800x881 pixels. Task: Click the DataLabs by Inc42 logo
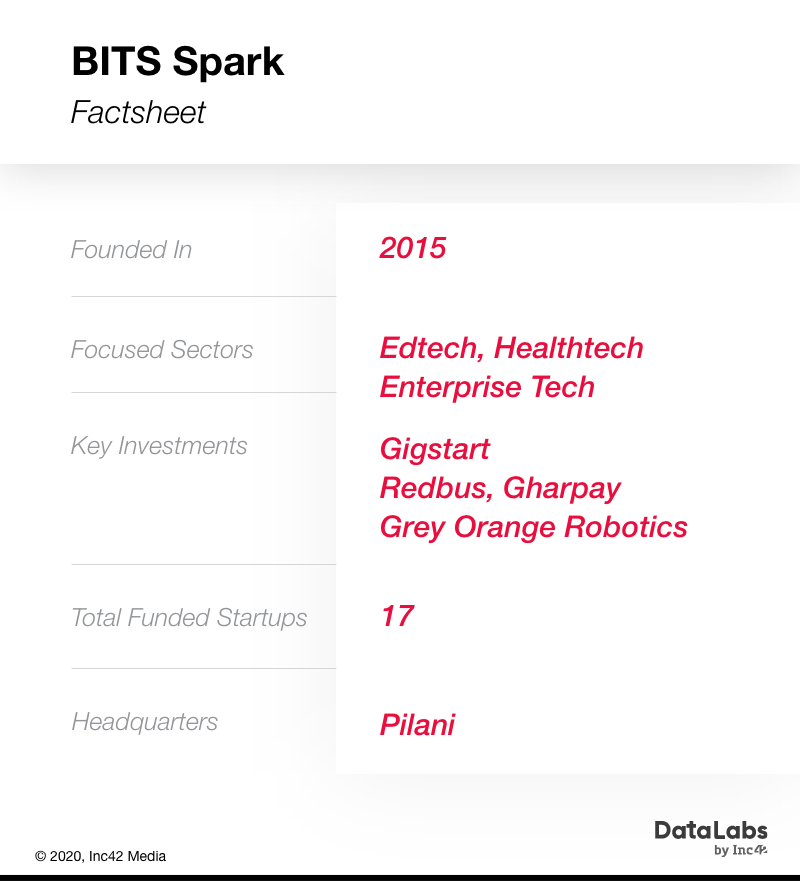(x=711, y=838)
